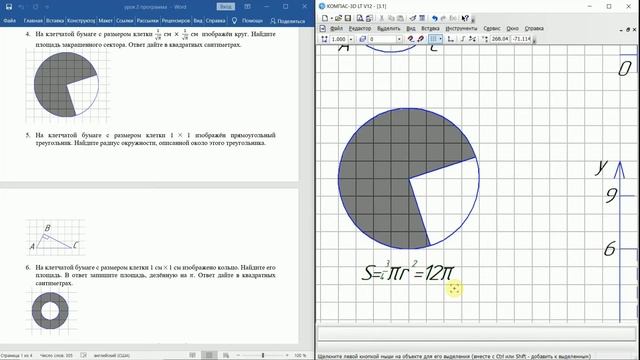Image resolution: width=640 pixels, height=360 pixels.
Task: Open the Макет tab in Word
Action: [x=105, y=20]
